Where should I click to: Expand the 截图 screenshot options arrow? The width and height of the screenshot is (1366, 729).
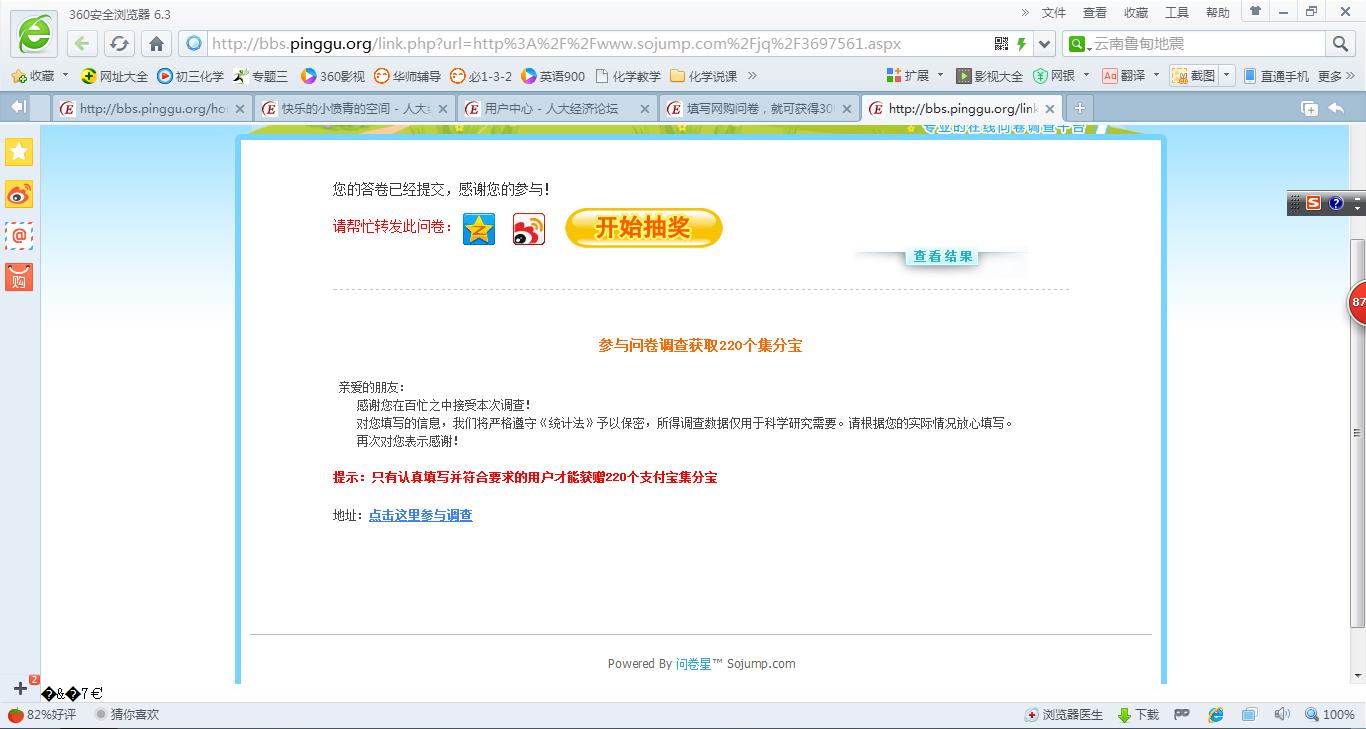[1226, 76]
